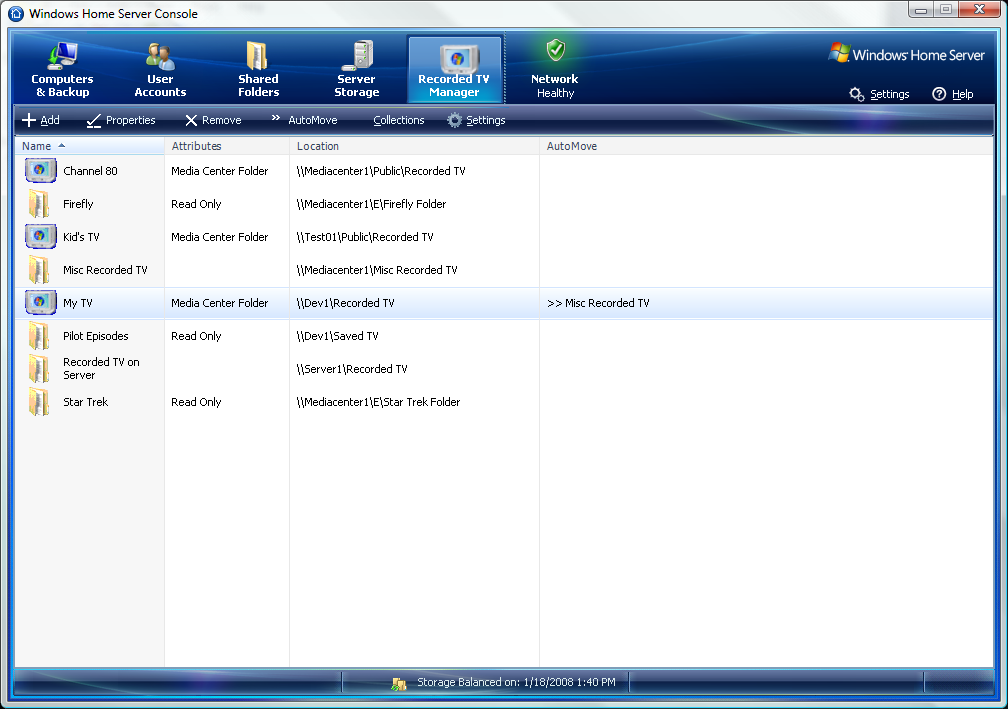This screenshot has height=709, width=1008.
Task: Click the plus icon next to Add
Action: pyautogui.click(x=29, y=120)
